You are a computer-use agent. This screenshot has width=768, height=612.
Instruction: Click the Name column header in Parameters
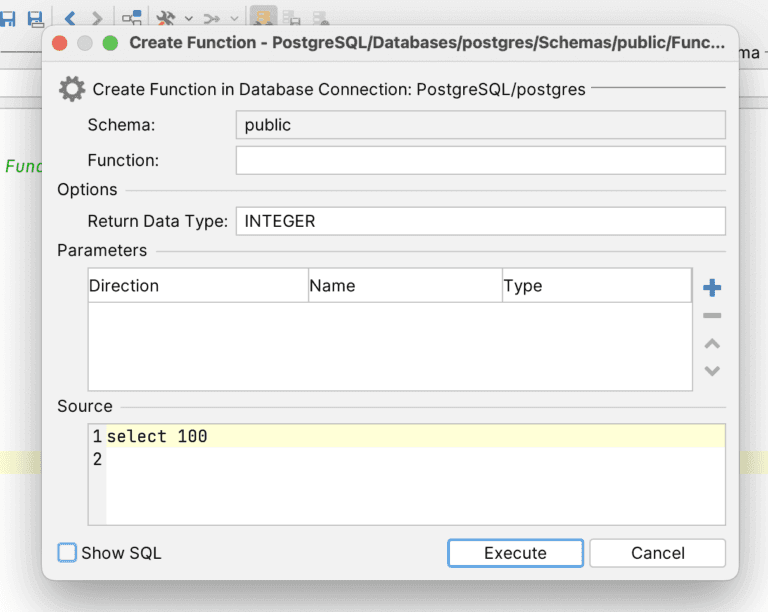pyautogui.click(x=406, y=285)
